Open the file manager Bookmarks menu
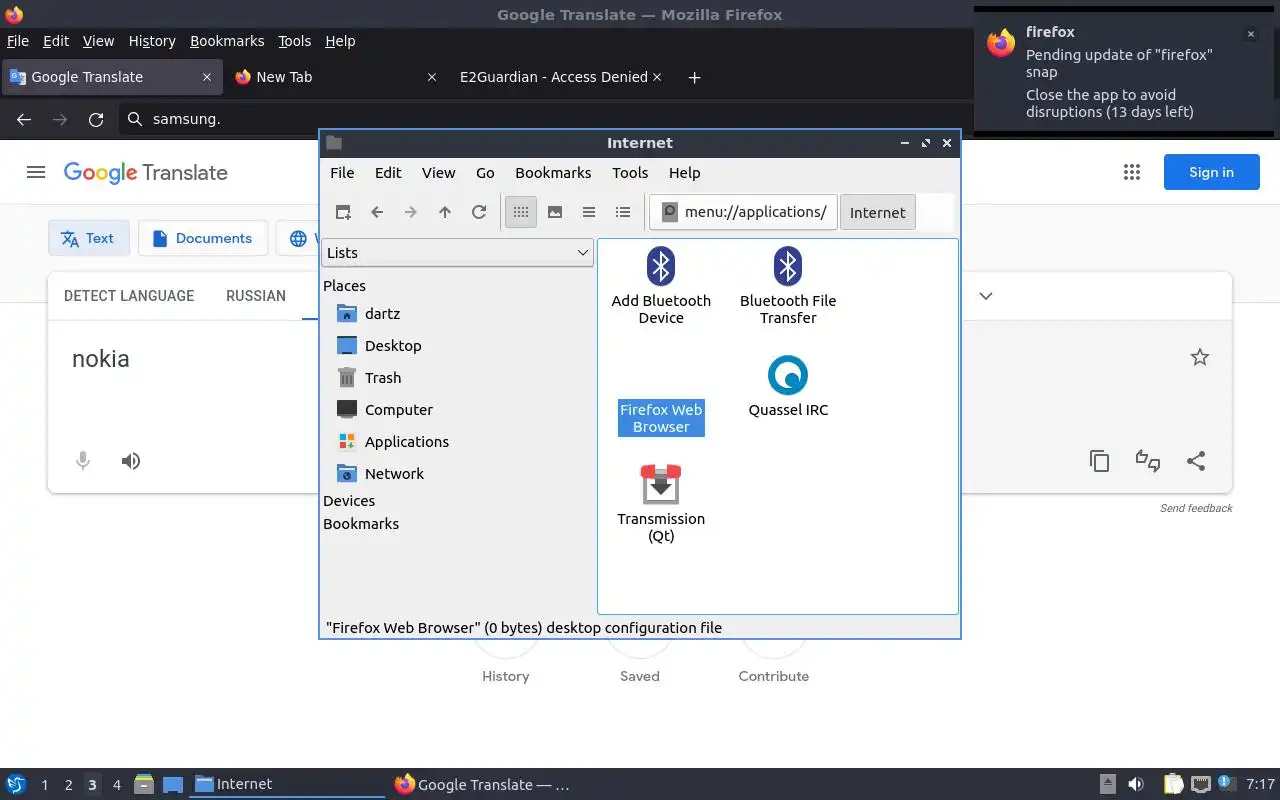Screen dimensions: 1280x800 553,173
